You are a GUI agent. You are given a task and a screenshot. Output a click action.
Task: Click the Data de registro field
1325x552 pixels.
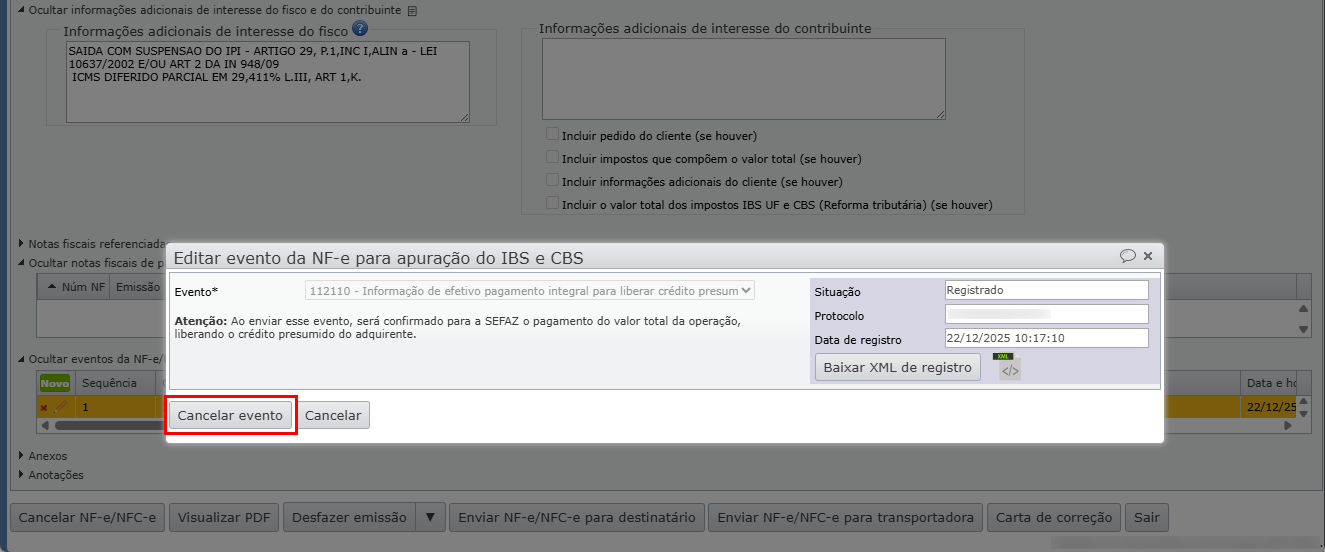pos(1047,338)
